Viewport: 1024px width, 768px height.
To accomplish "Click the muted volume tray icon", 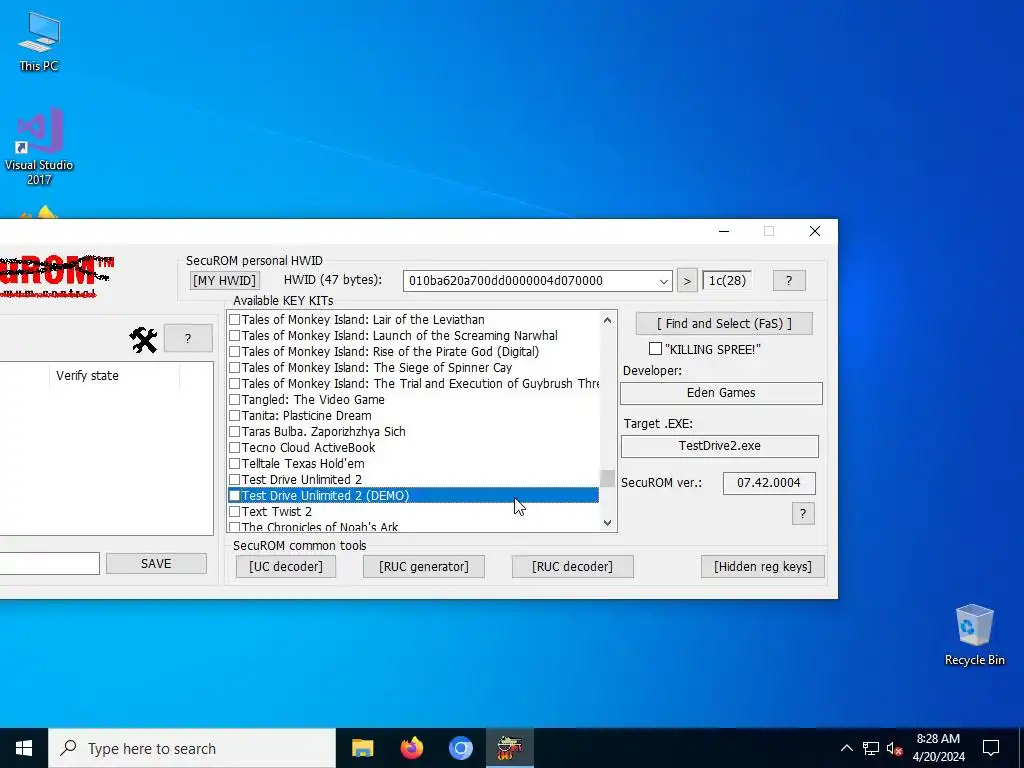I will (x=894, y=748).
